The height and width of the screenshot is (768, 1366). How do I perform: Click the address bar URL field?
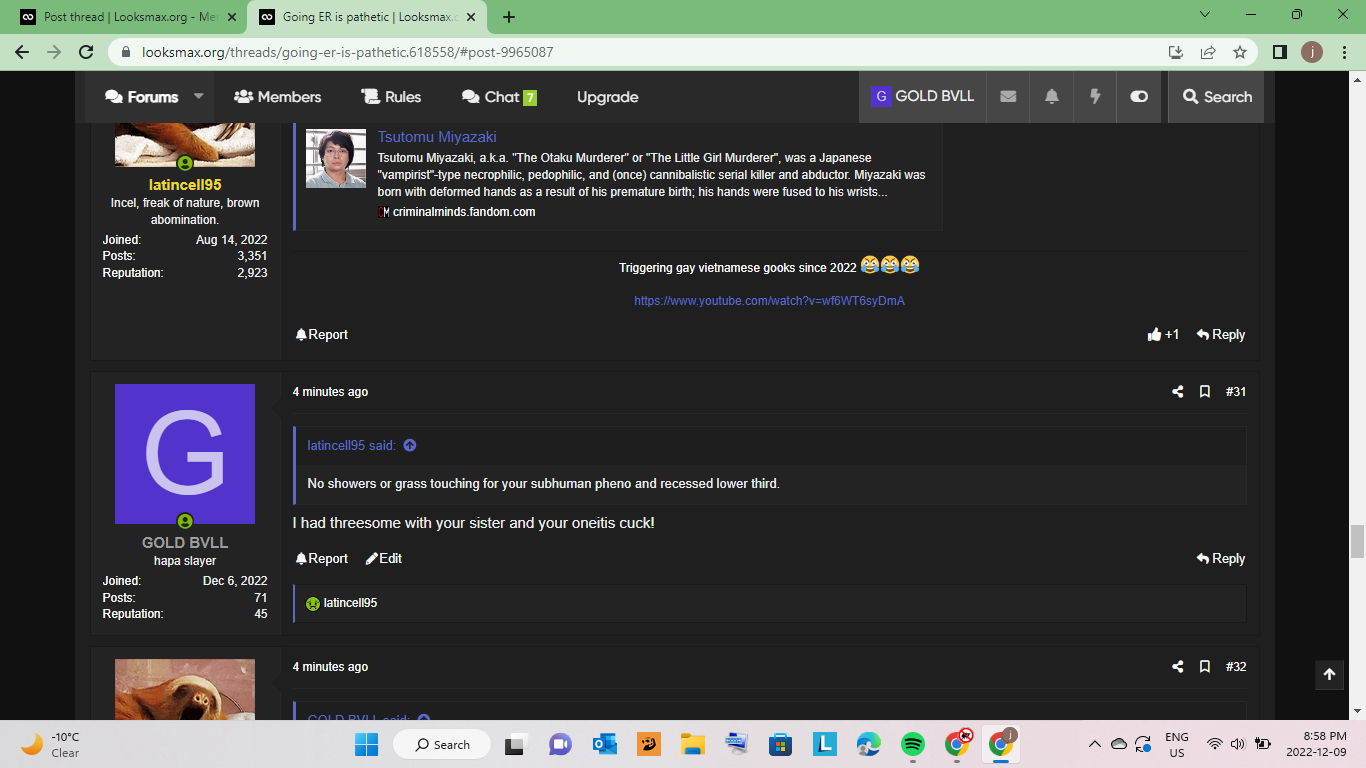pyautogui.click(x=640, y=52)
